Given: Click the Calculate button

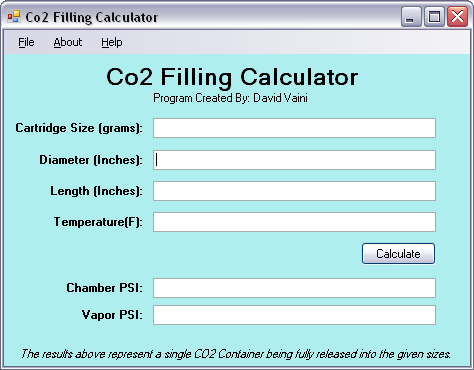Looking at the screenshot, I should point(398,254).
